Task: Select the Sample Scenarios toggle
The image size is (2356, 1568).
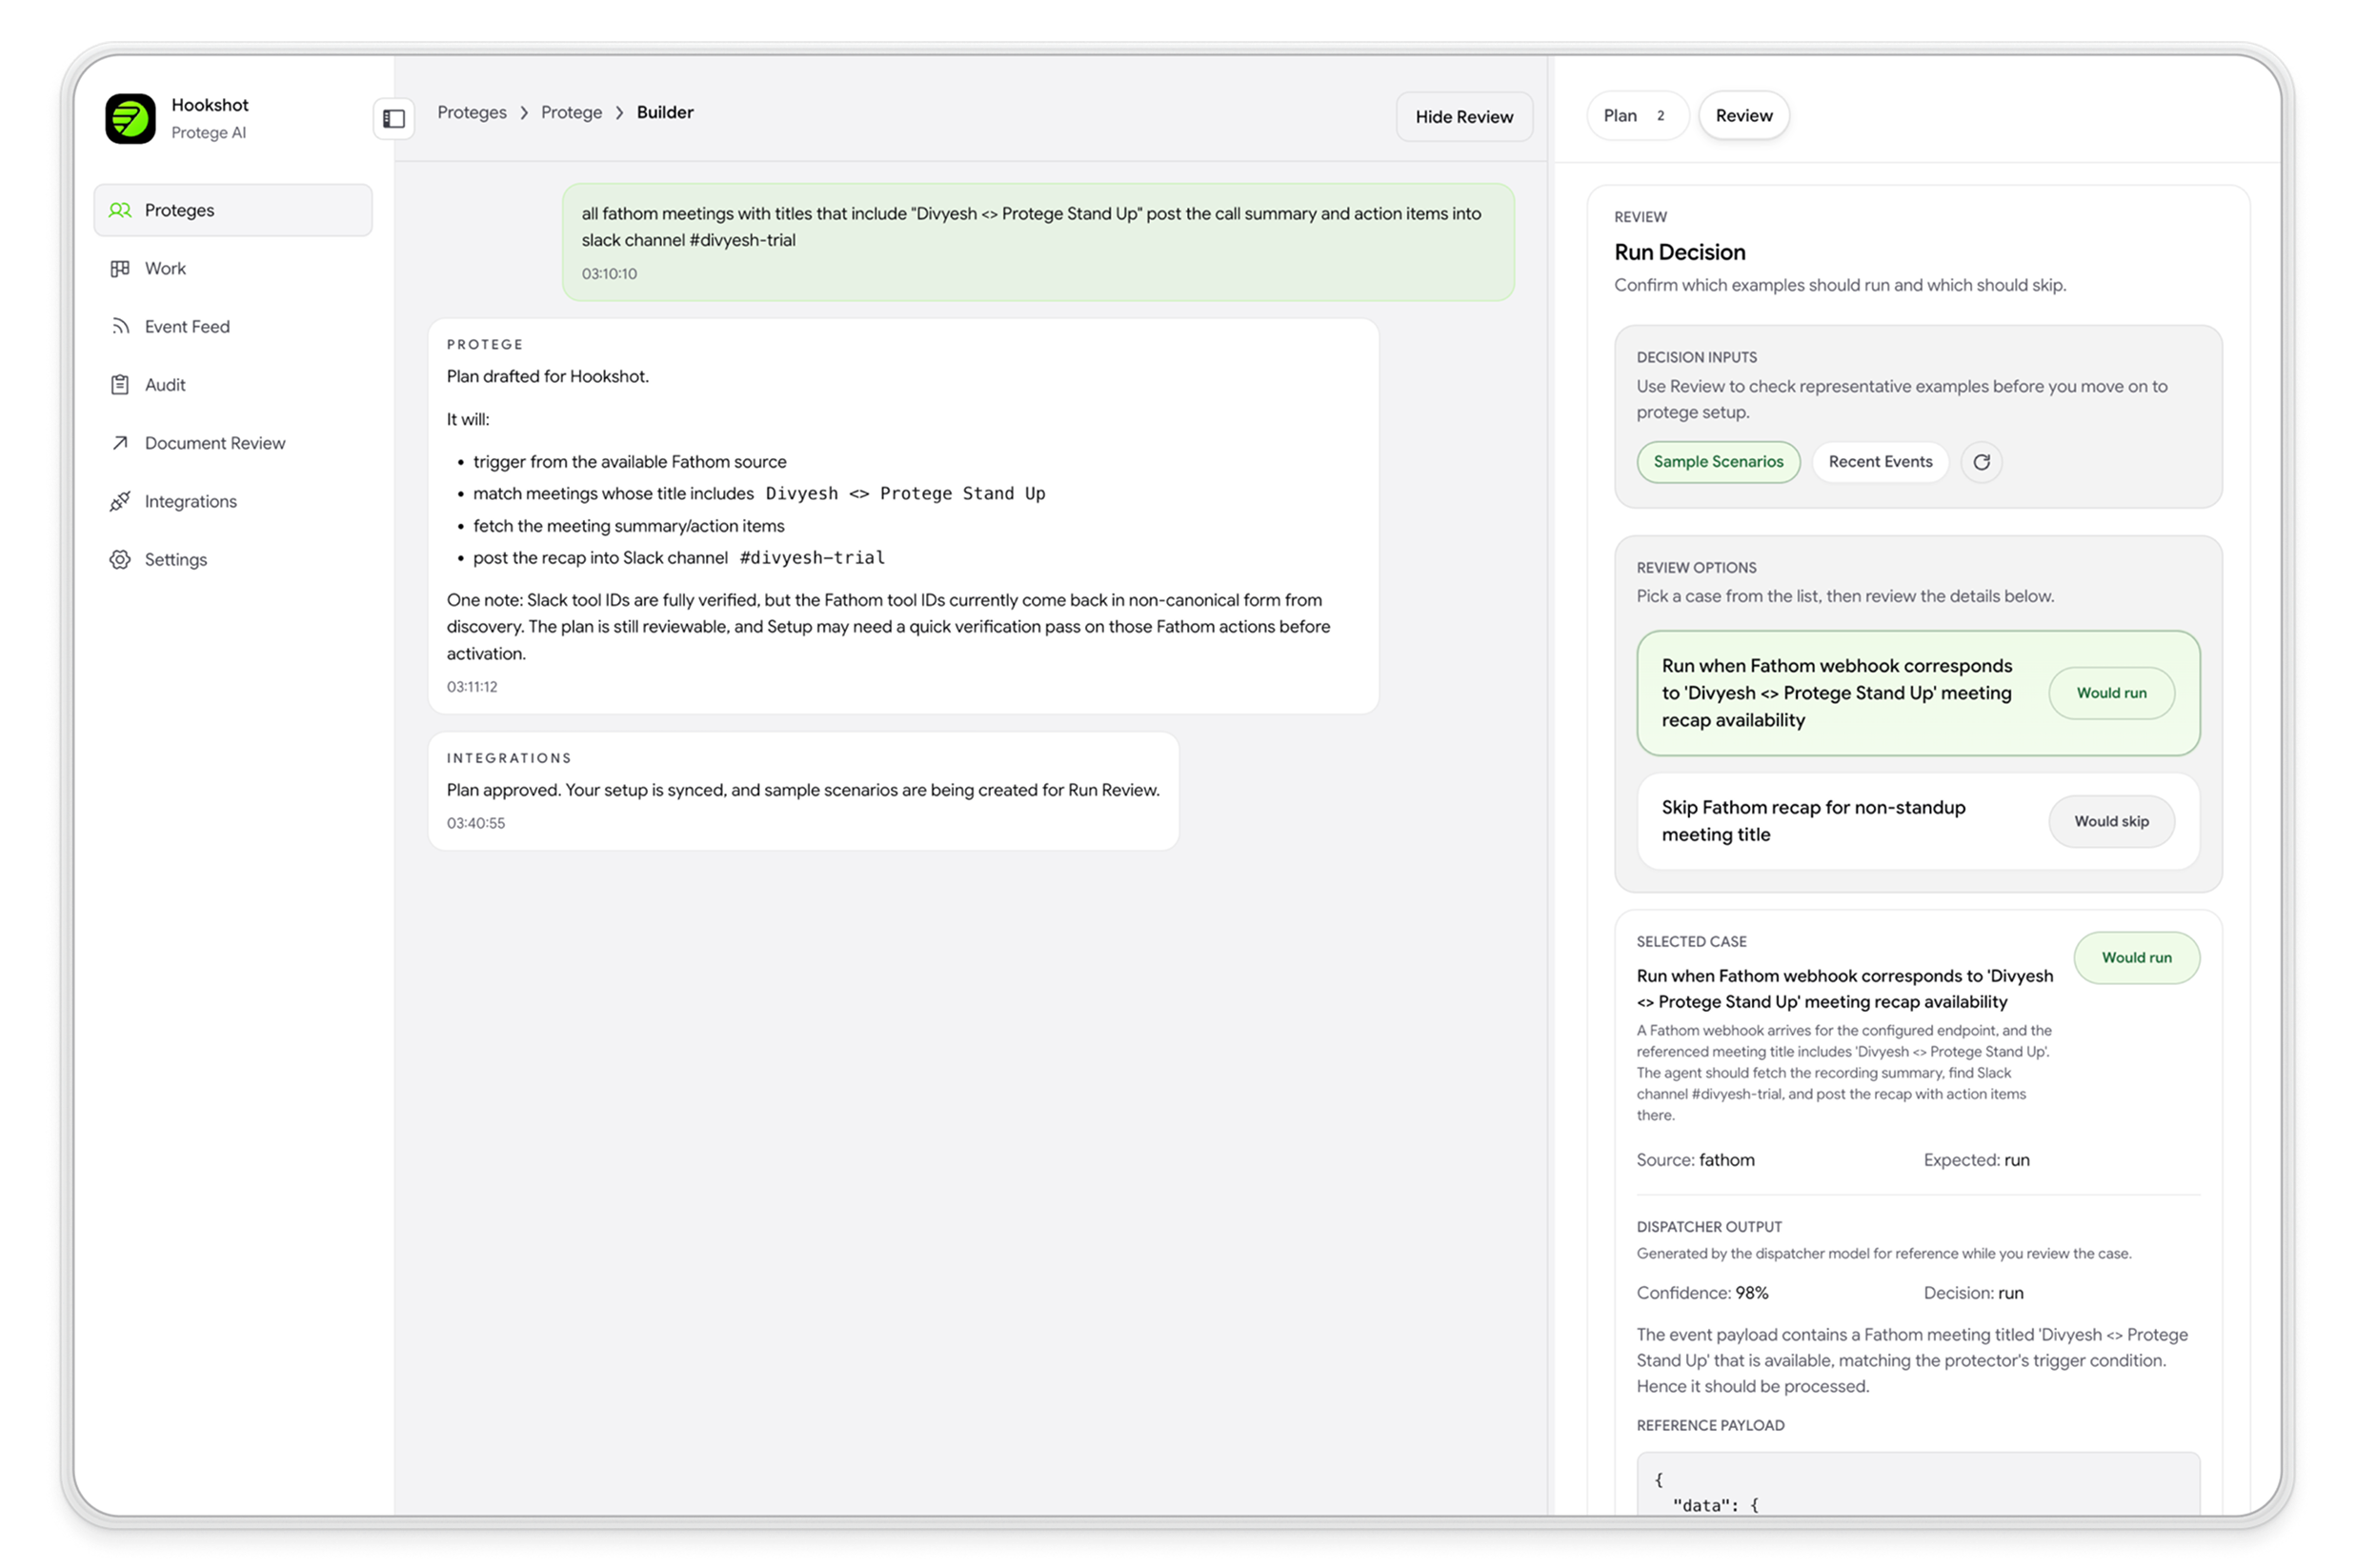Action: 1718,462
